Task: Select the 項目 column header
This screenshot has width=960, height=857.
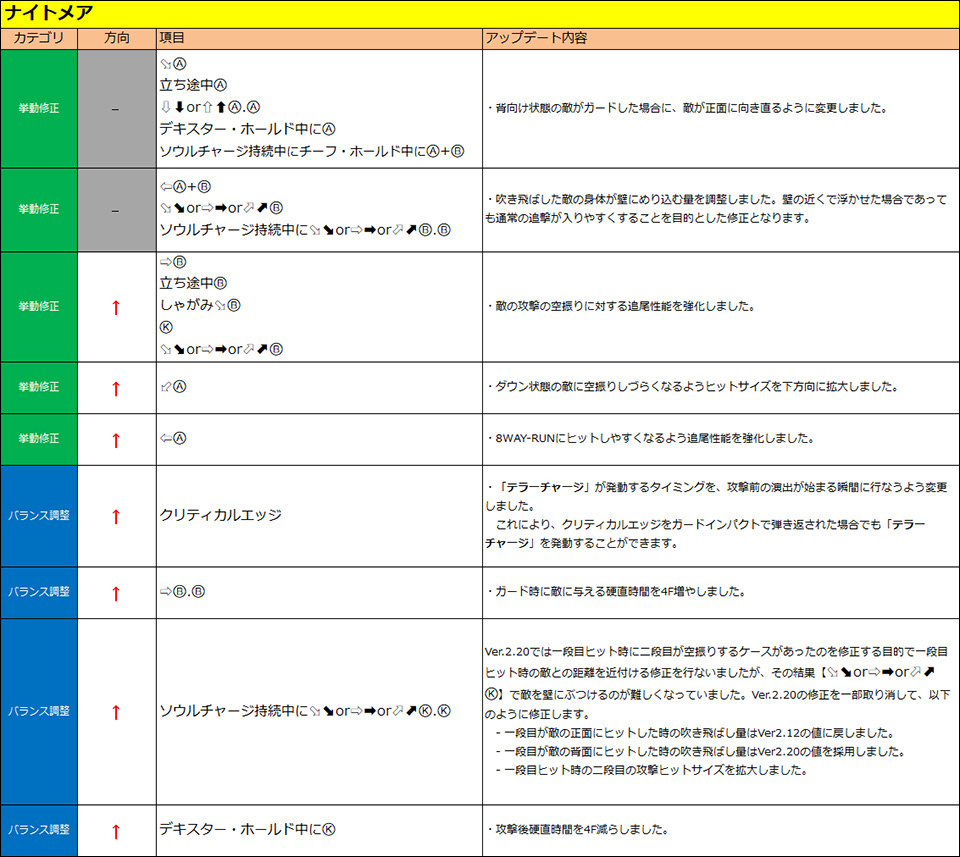Action: (172, 38)
